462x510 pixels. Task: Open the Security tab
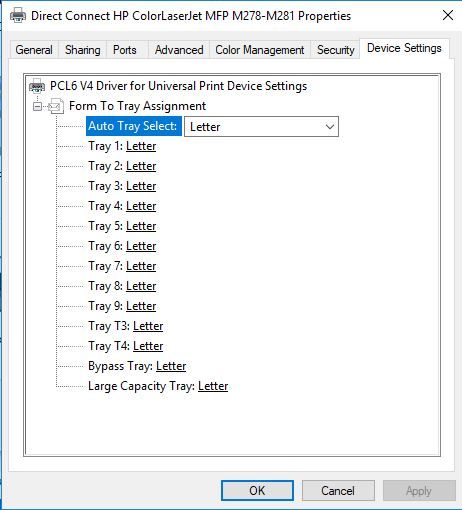(336, 50)
